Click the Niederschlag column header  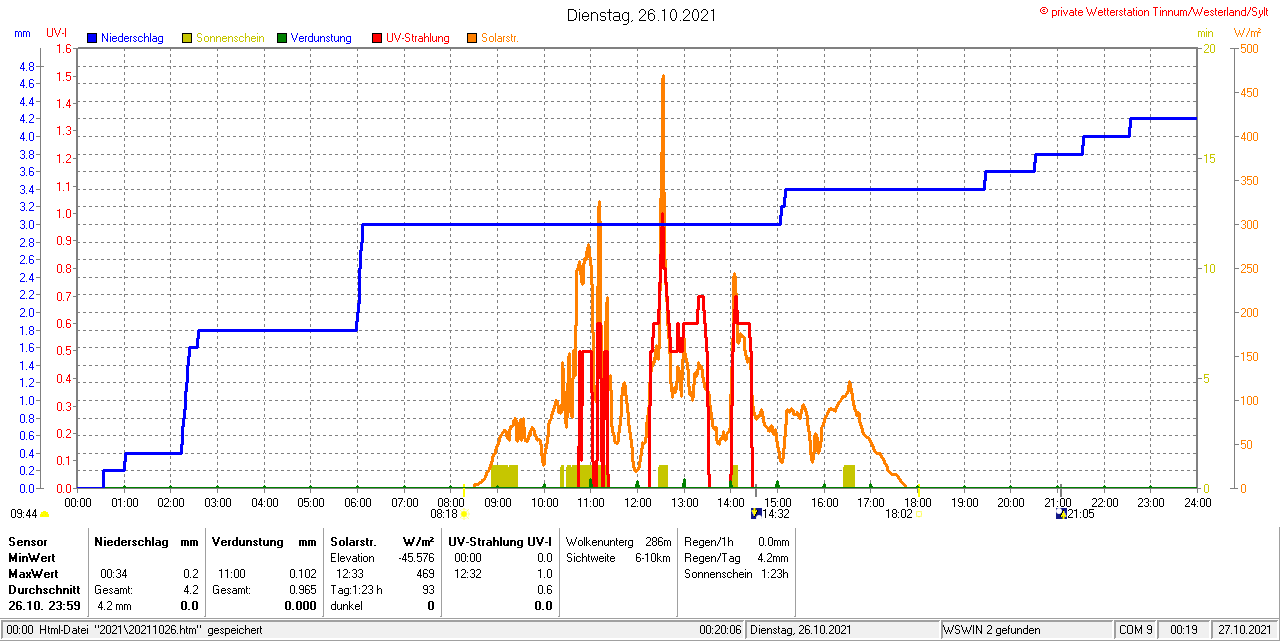point(130,541)
